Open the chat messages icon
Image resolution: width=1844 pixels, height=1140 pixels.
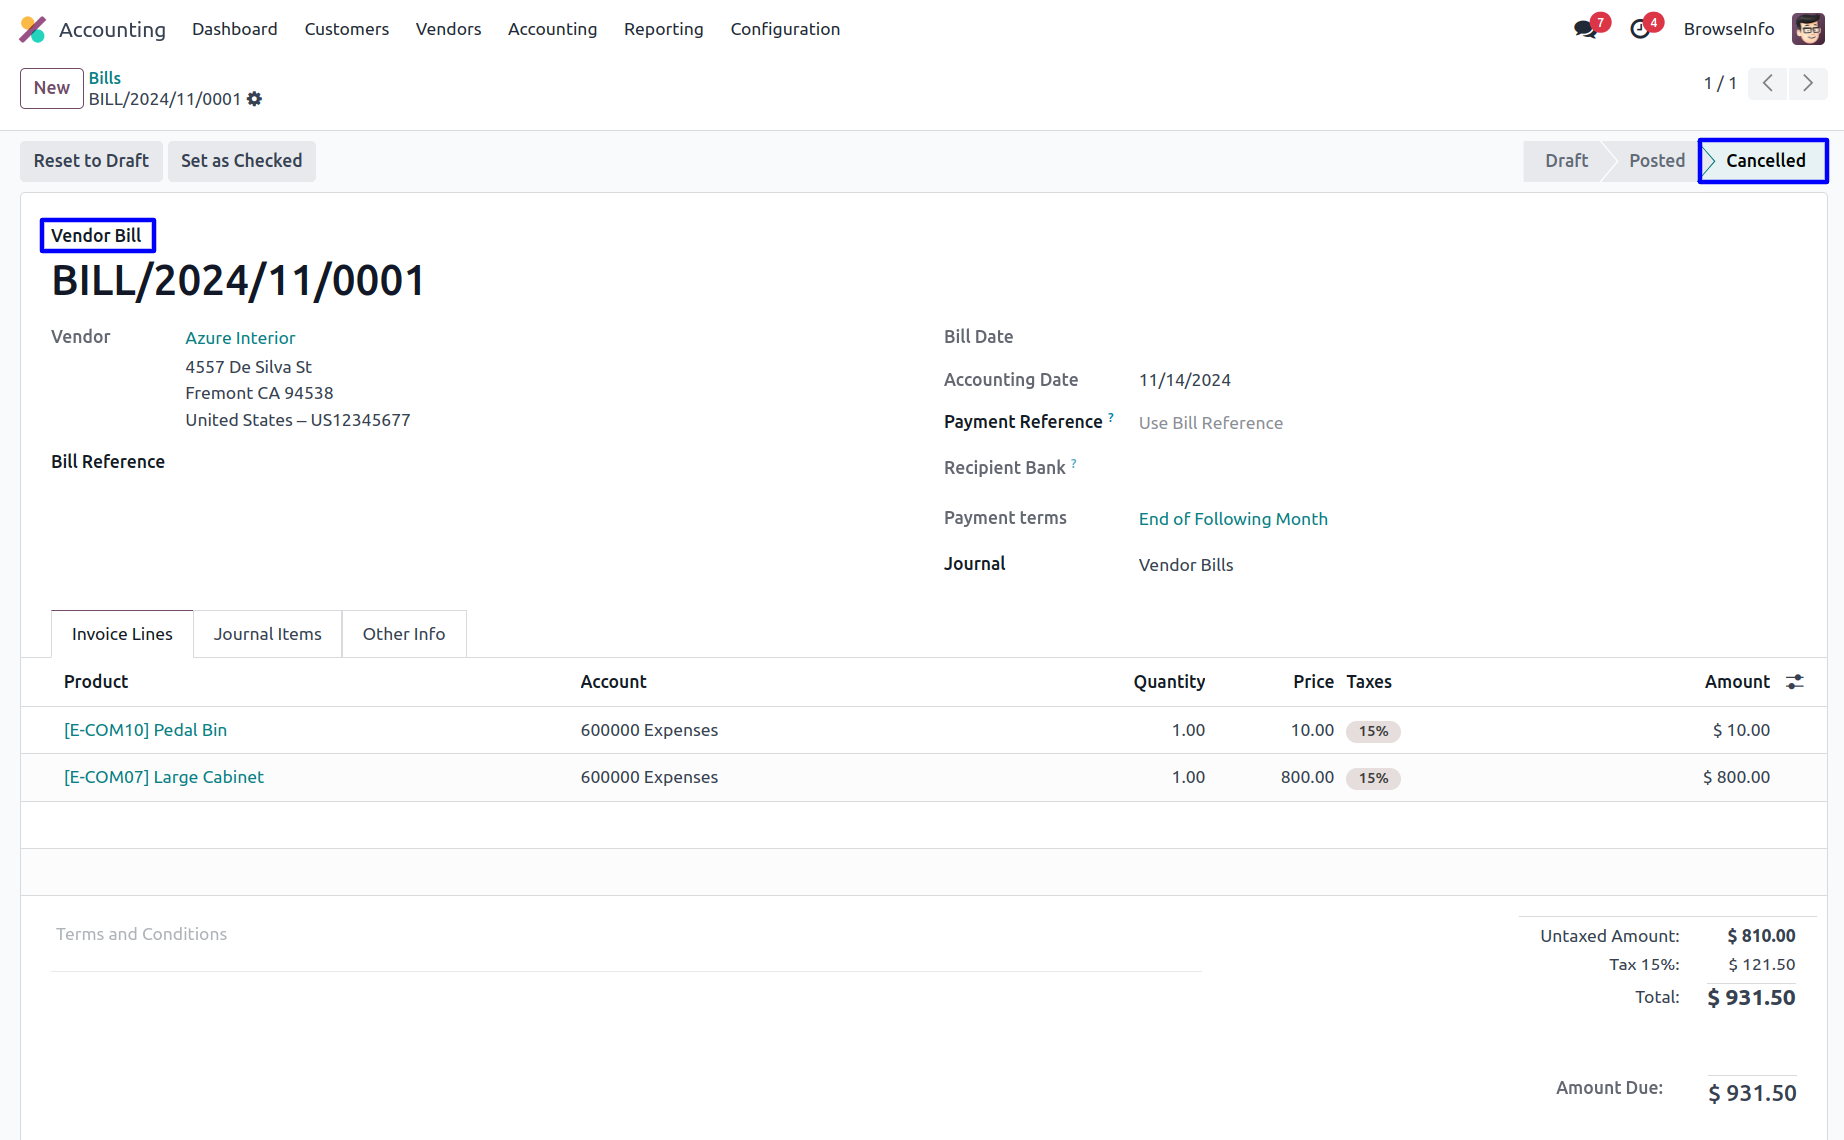coord(1585,29)
